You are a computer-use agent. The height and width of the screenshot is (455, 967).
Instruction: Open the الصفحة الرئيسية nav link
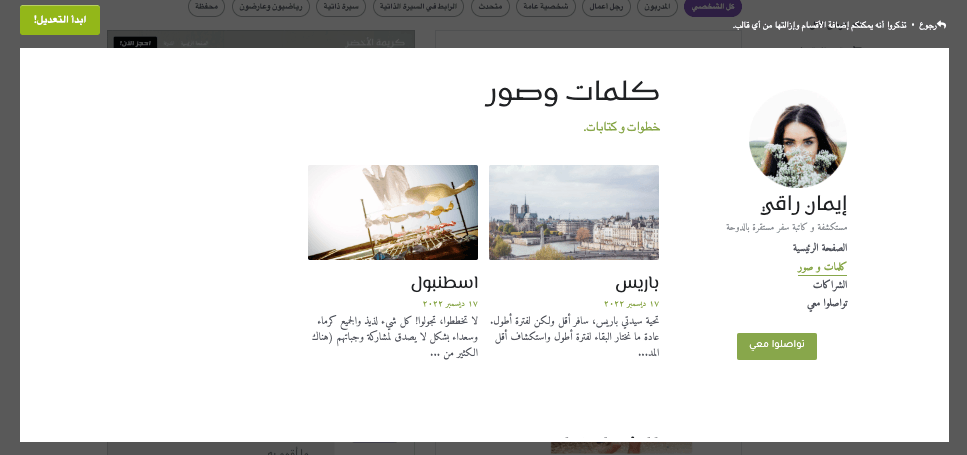pyautogui.click(x=820, y=248)
